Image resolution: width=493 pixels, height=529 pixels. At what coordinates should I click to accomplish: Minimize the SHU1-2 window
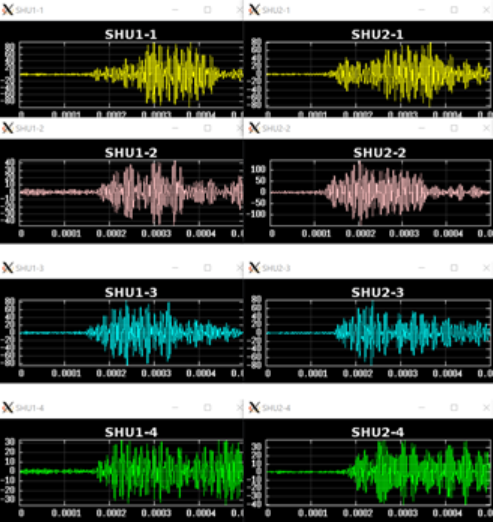[x=175, y=128]
